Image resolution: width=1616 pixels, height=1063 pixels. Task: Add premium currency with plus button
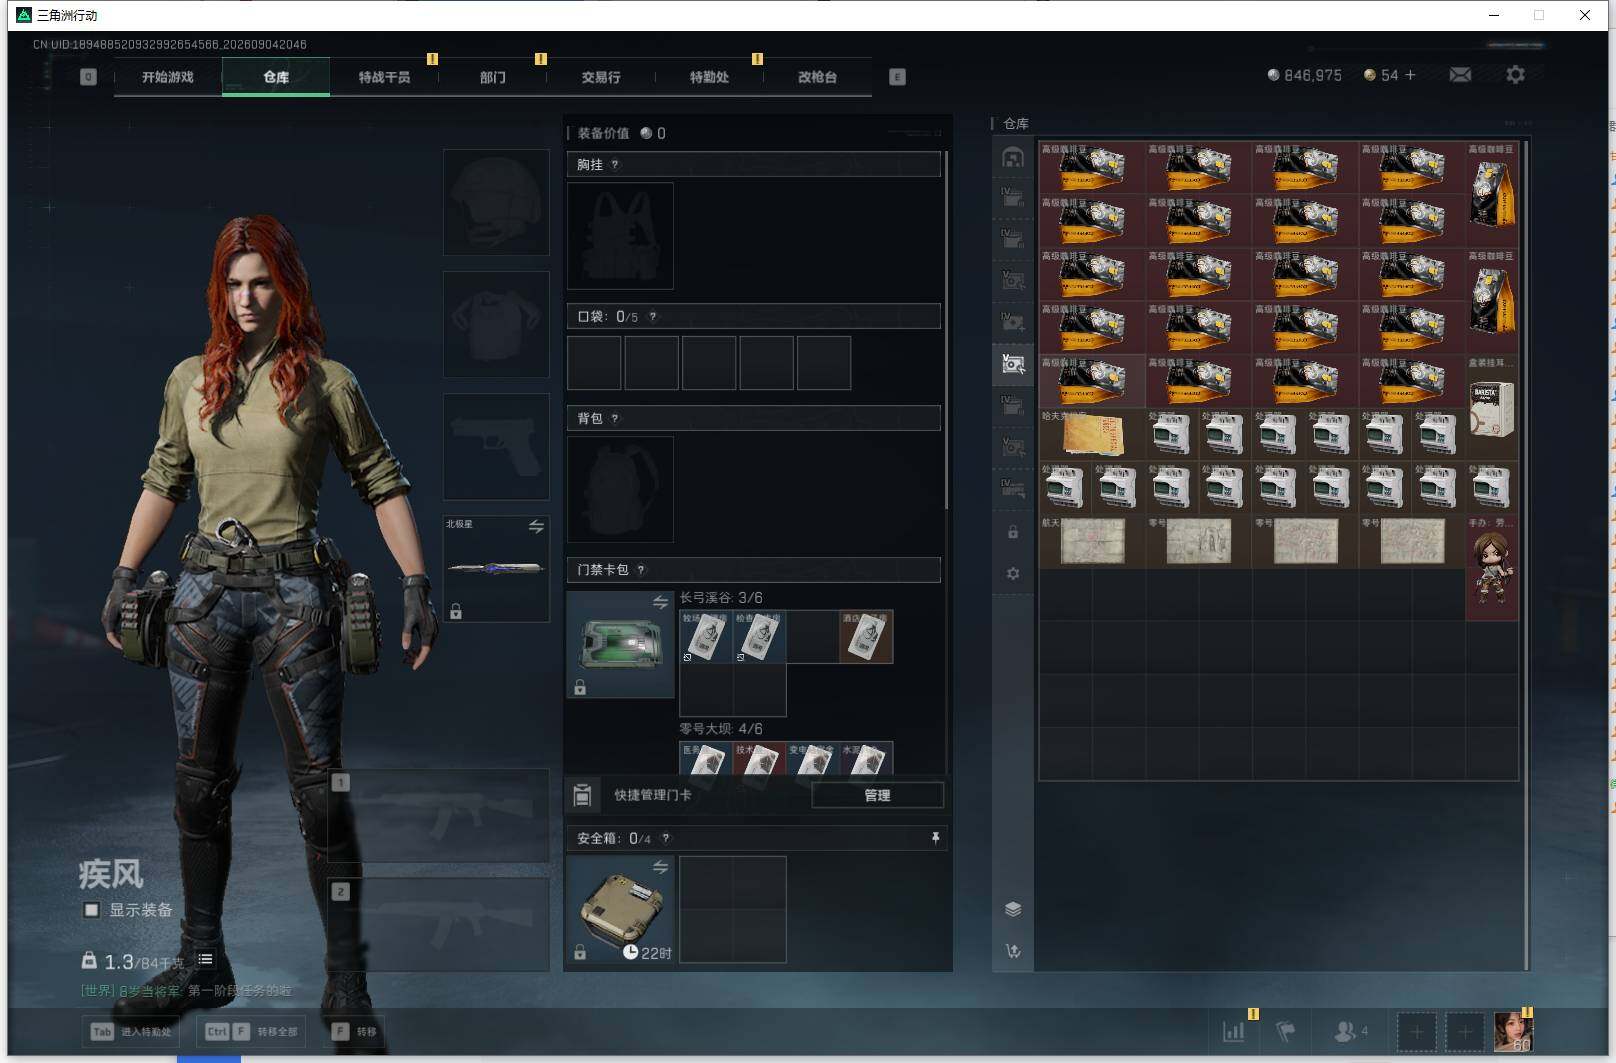1410,75
